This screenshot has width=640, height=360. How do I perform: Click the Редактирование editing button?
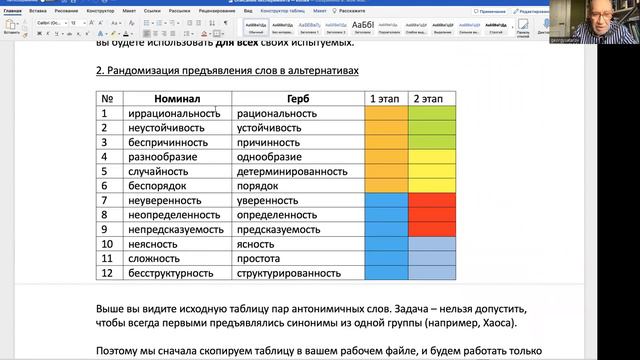click(531, 11)
